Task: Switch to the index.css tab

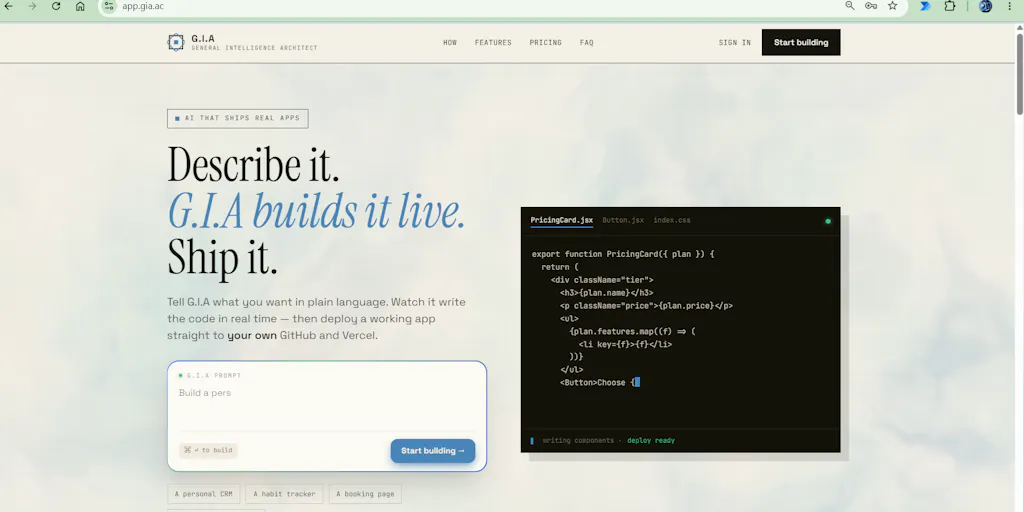Action: (672, 220)
